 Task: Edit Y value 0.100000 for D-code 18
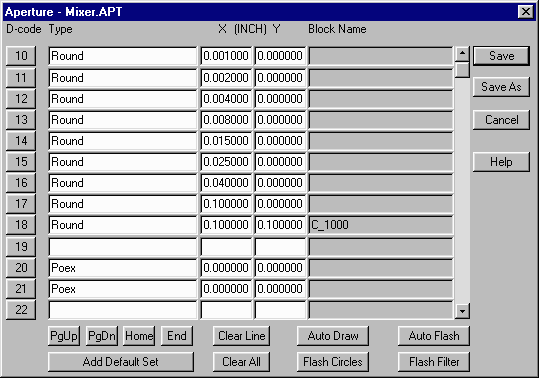pos(280,225)
